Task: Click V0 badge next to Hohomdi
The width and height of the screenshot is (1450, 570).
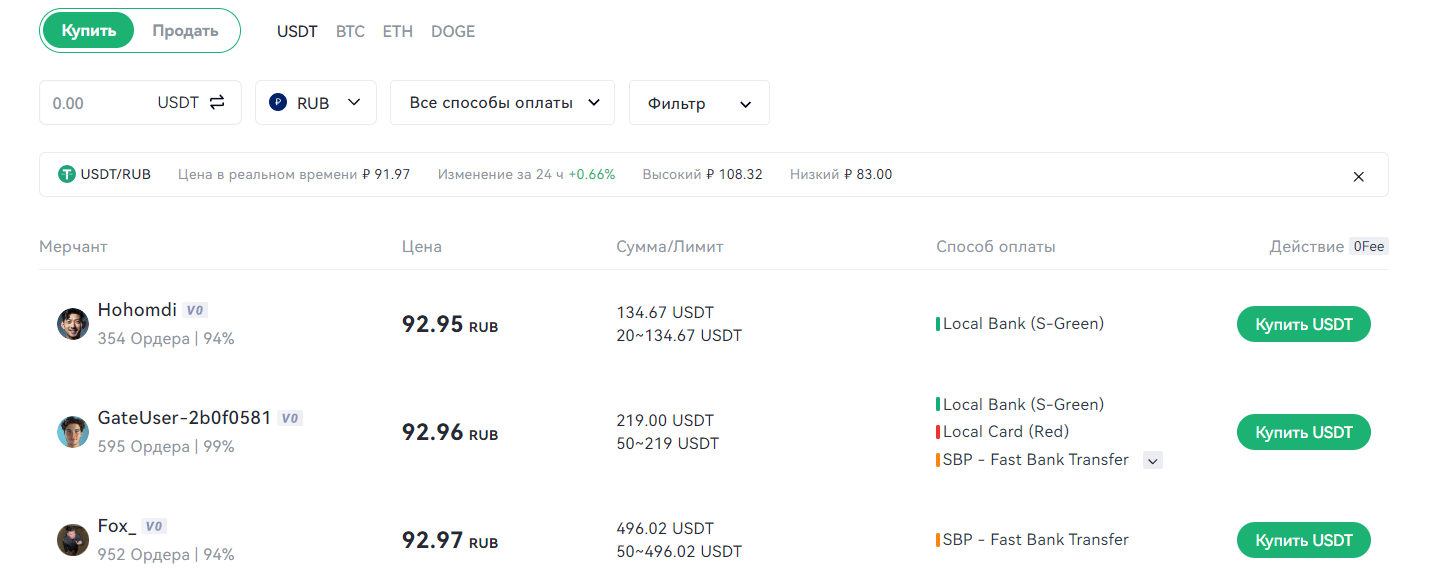Action: [x=196, y=310]
